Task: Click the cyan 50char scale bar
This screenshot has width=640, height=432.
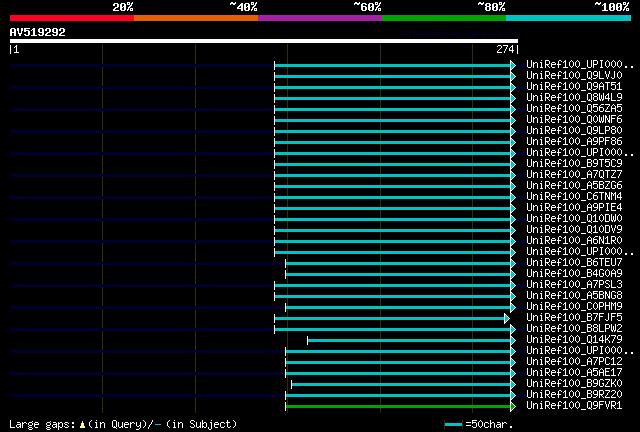Action: (x=453, y=425)
